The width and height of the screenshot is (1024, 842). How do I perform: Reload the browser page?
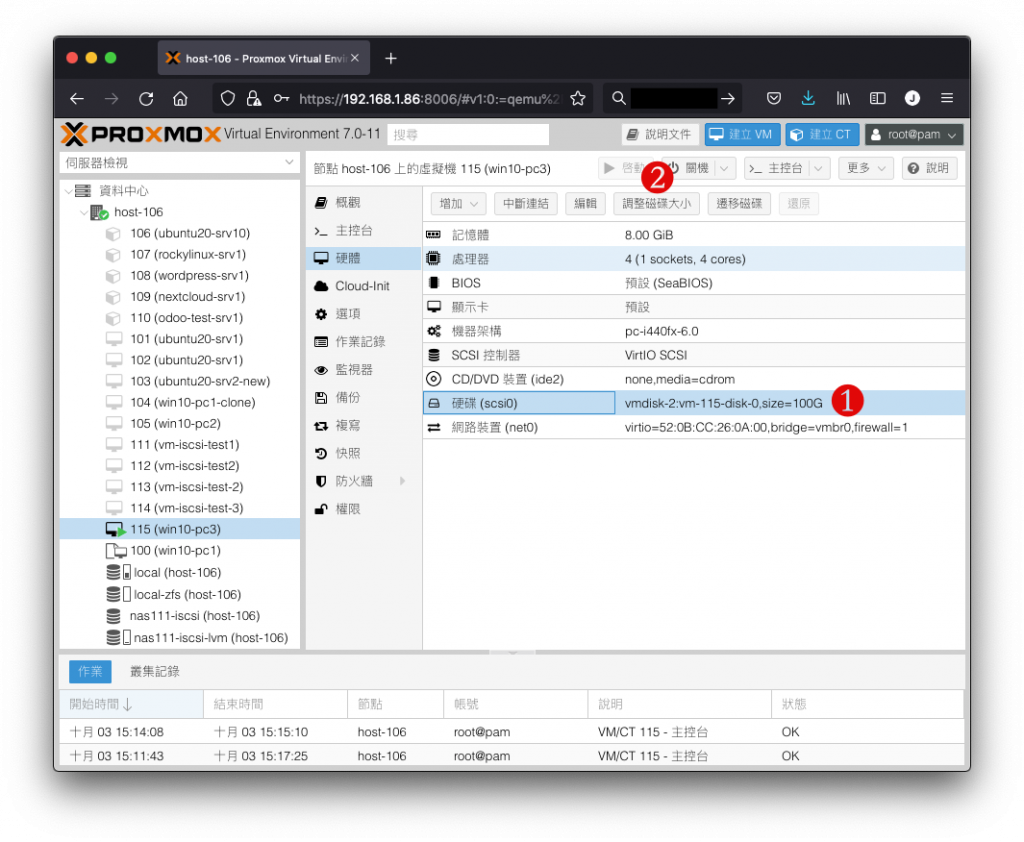pyautogui.click(x=146, y=99)
